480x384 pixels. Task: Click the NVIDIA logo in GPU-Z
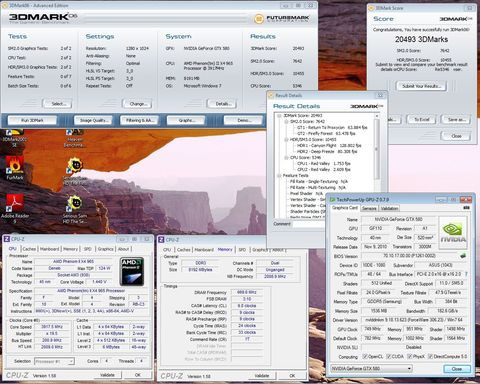[x=453, y=233]
